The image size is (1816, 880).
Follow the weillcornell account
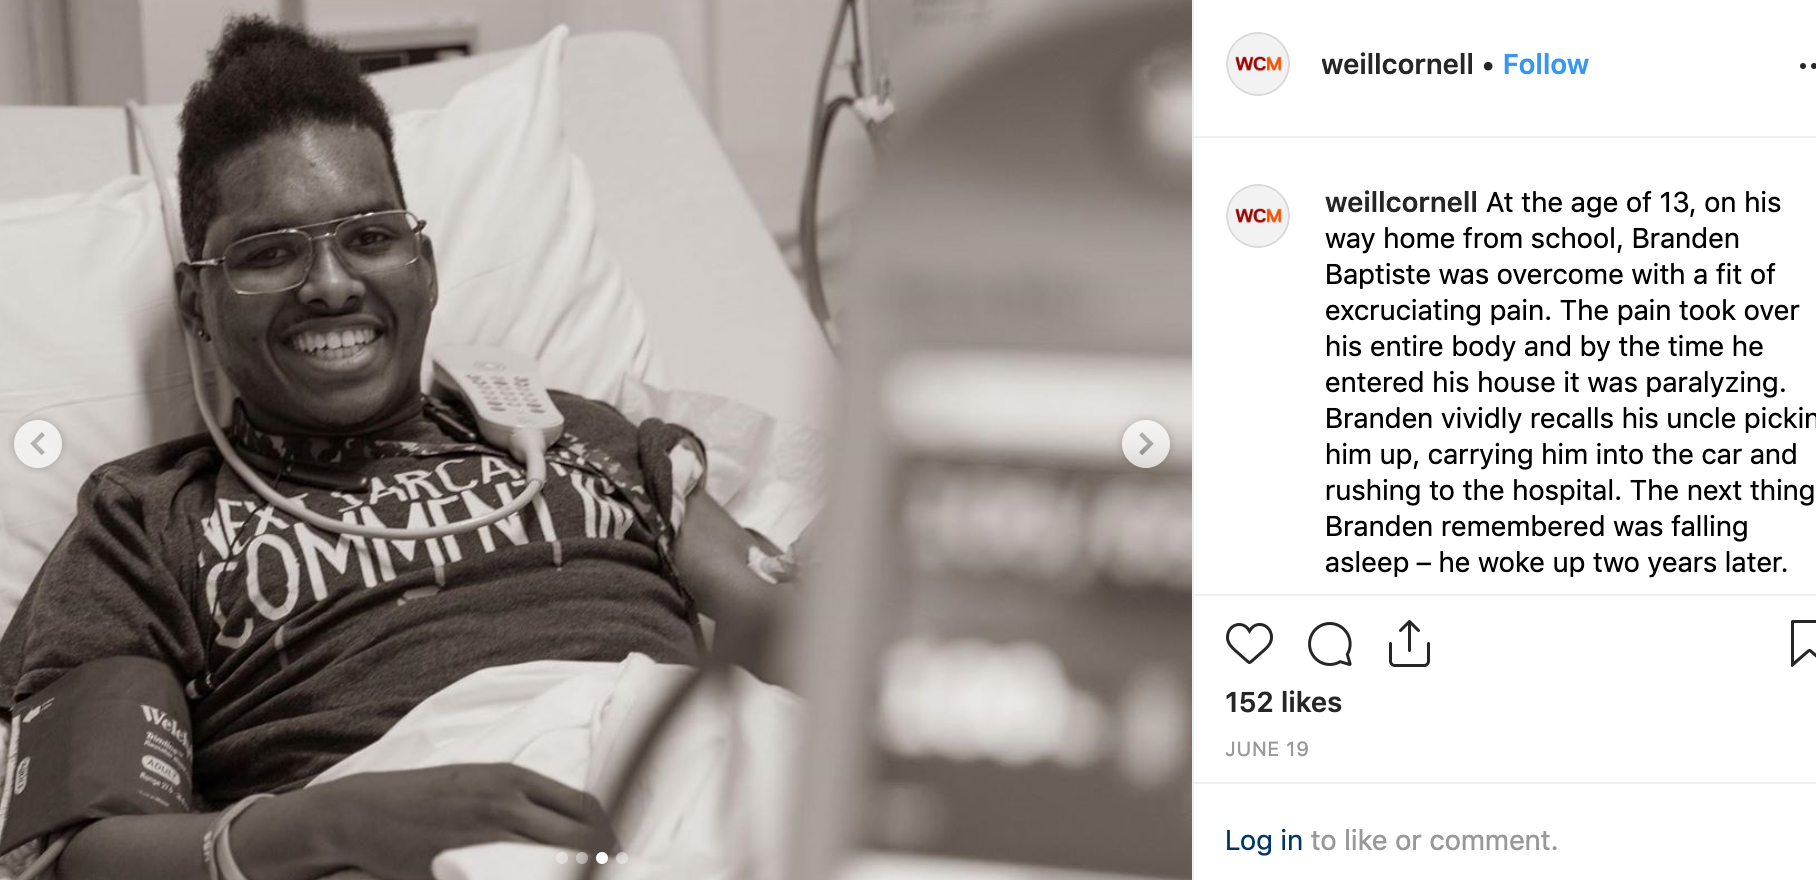[1545, 65]
